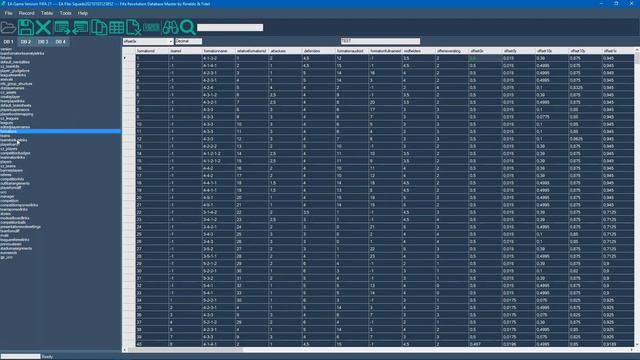Click the formation name cell 5-3-2
The image size is (640, 360).
219,278
